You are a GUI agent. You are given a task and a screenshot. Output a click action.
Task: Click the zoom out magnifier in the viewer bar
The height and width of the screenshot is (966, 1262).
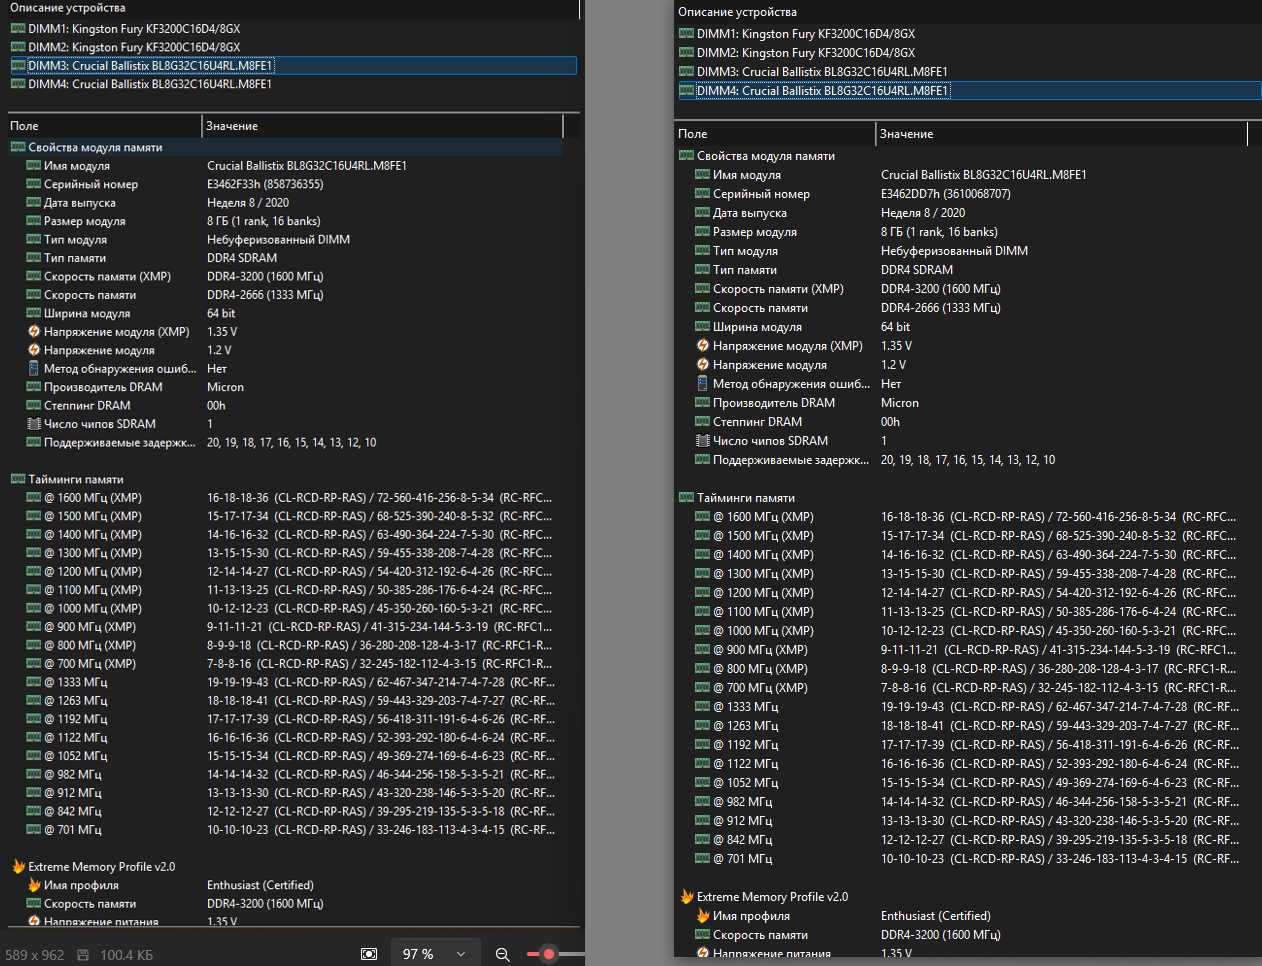click(503, 955)
